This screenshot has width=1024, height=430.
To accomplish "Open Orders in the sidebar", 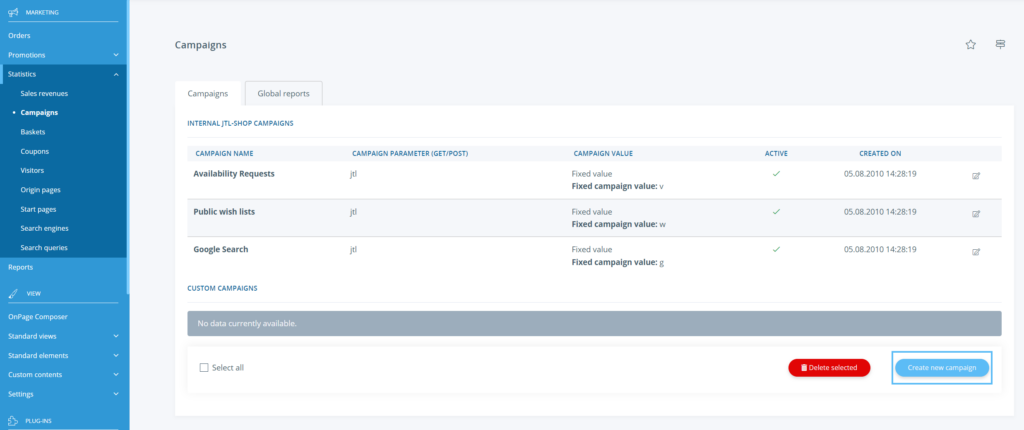I will pos(19,35).
